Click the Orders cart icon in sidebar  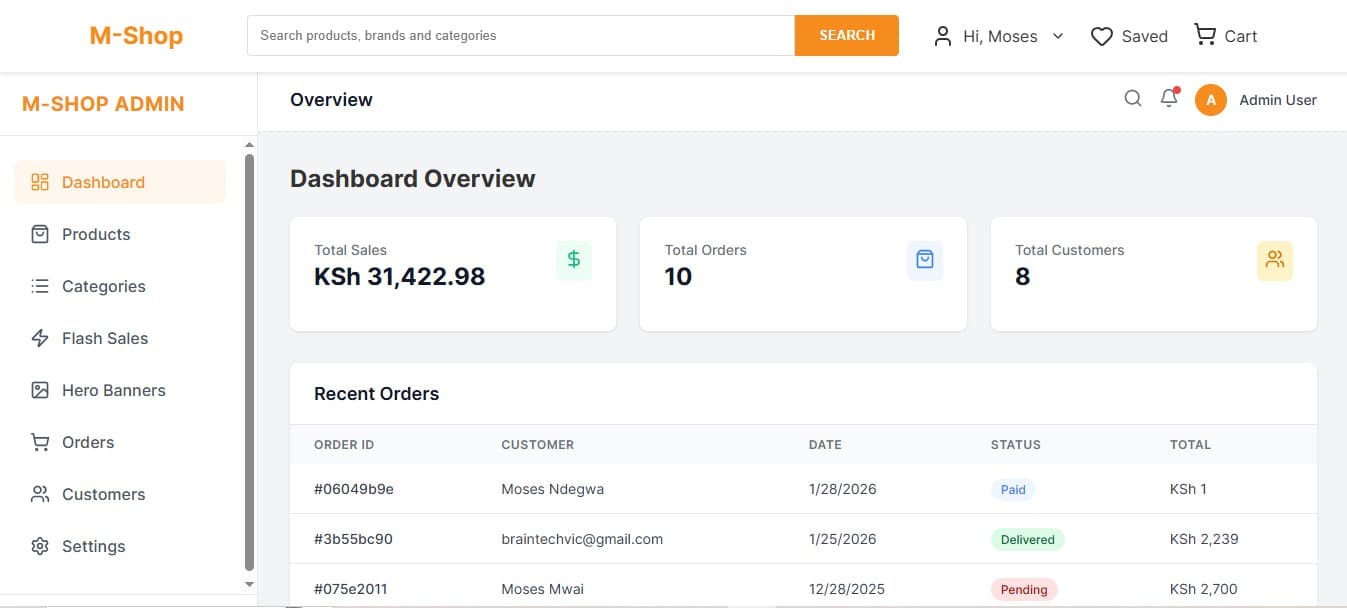[40, 442]
